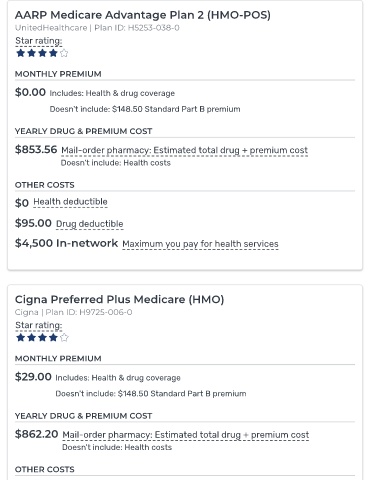
Task: Select Cigna Preferred Plus Medicare plan title
Action: [x=119, y=299]
